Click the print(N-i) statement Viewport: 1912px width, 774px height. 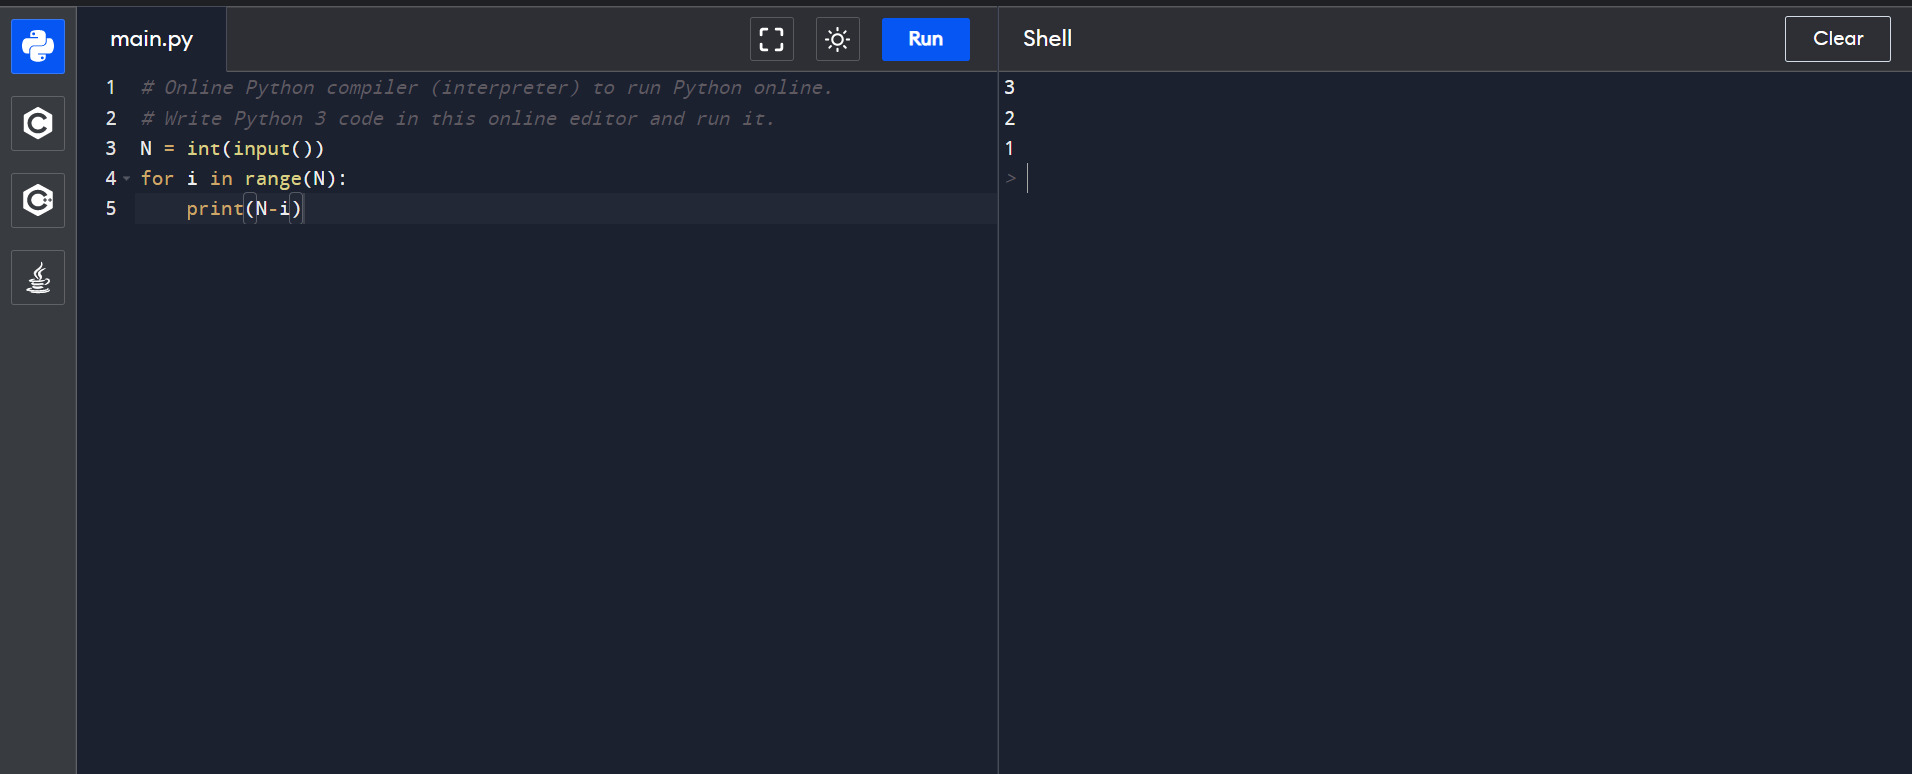pos(243,208)
